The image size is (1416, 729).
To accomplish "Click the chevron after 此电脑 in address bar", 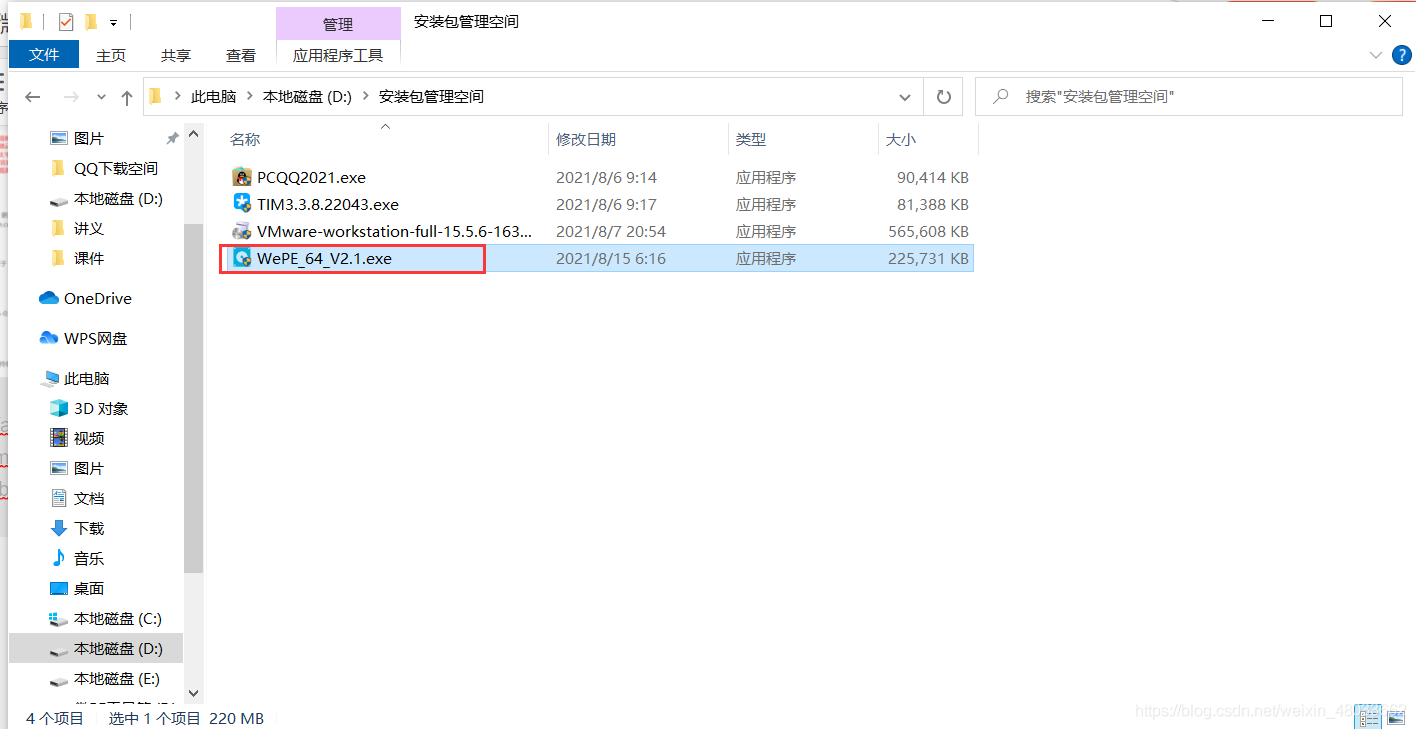I will (250, 97).
